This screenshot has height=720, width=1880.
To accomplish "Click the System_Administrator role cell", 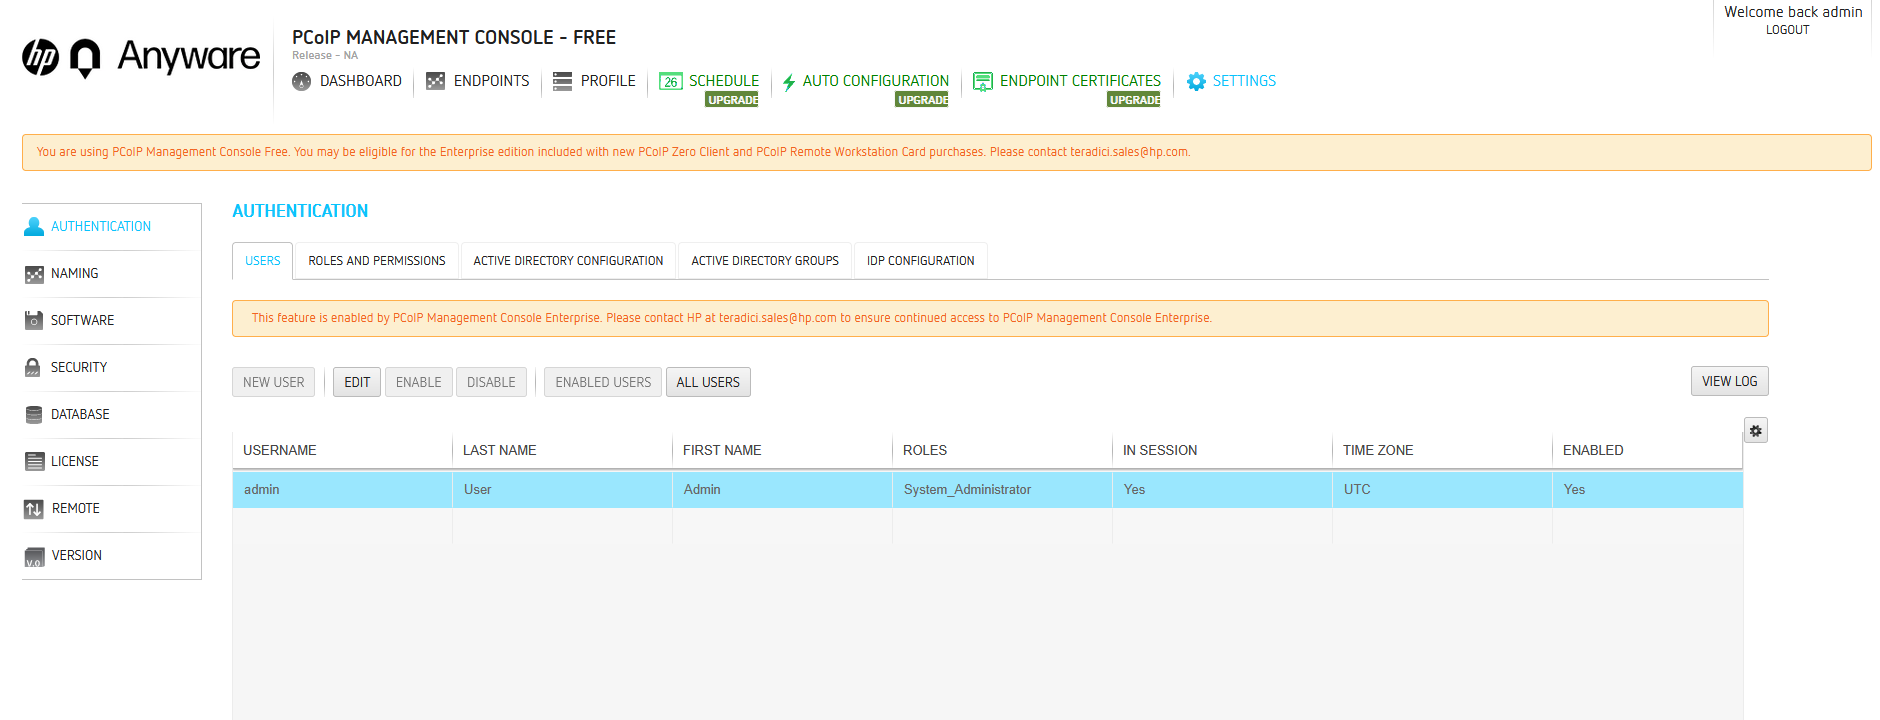I will click(x=1002, y=490).
